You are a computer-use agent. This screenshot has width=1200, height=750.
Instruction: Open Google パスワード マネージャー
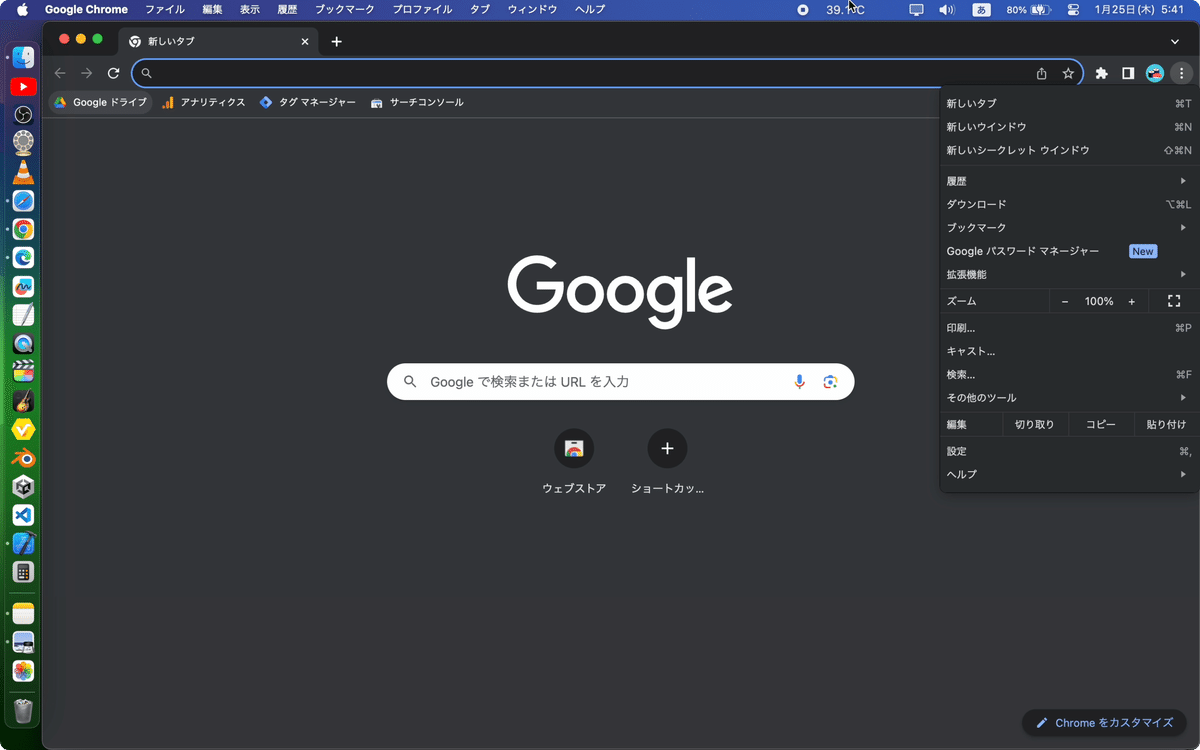click(1069, 251)
